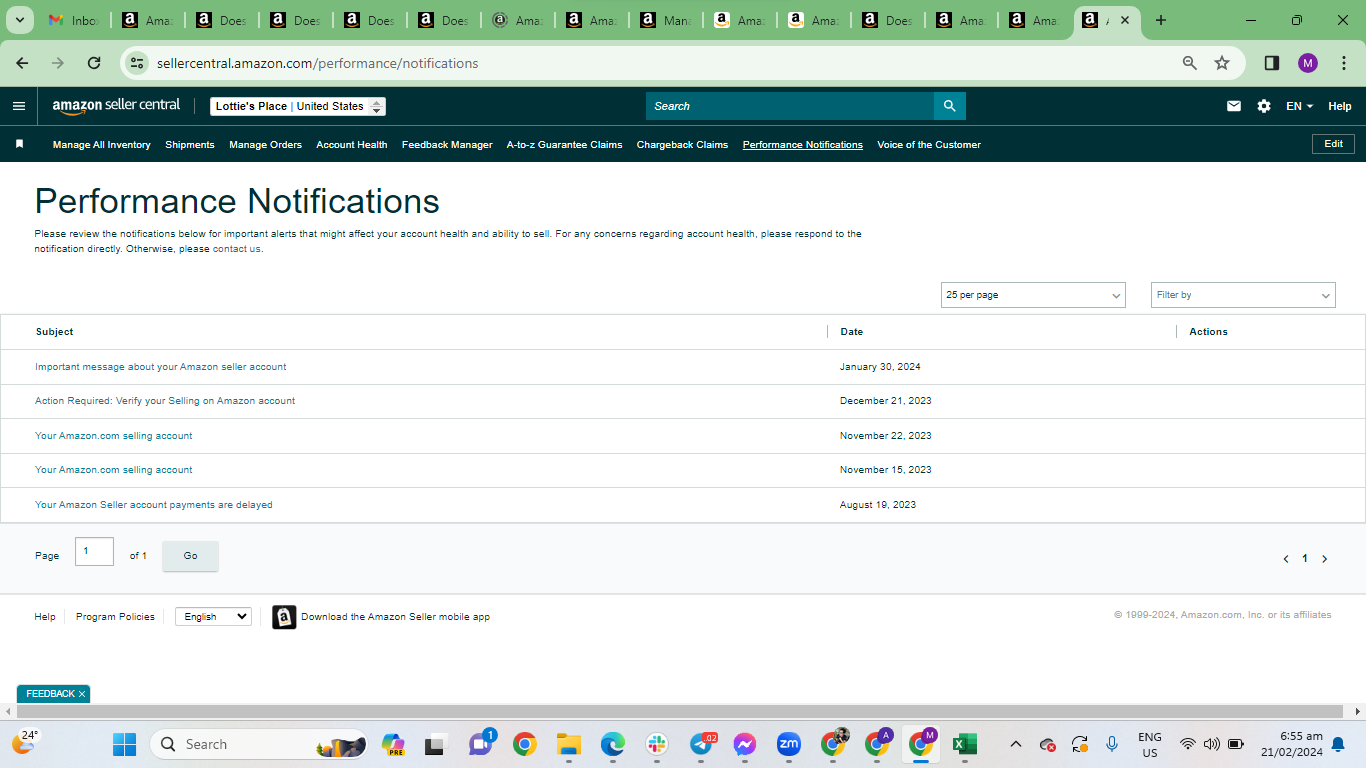Reload the Seller Central page
1366x768 pixels.
(94, 63)
